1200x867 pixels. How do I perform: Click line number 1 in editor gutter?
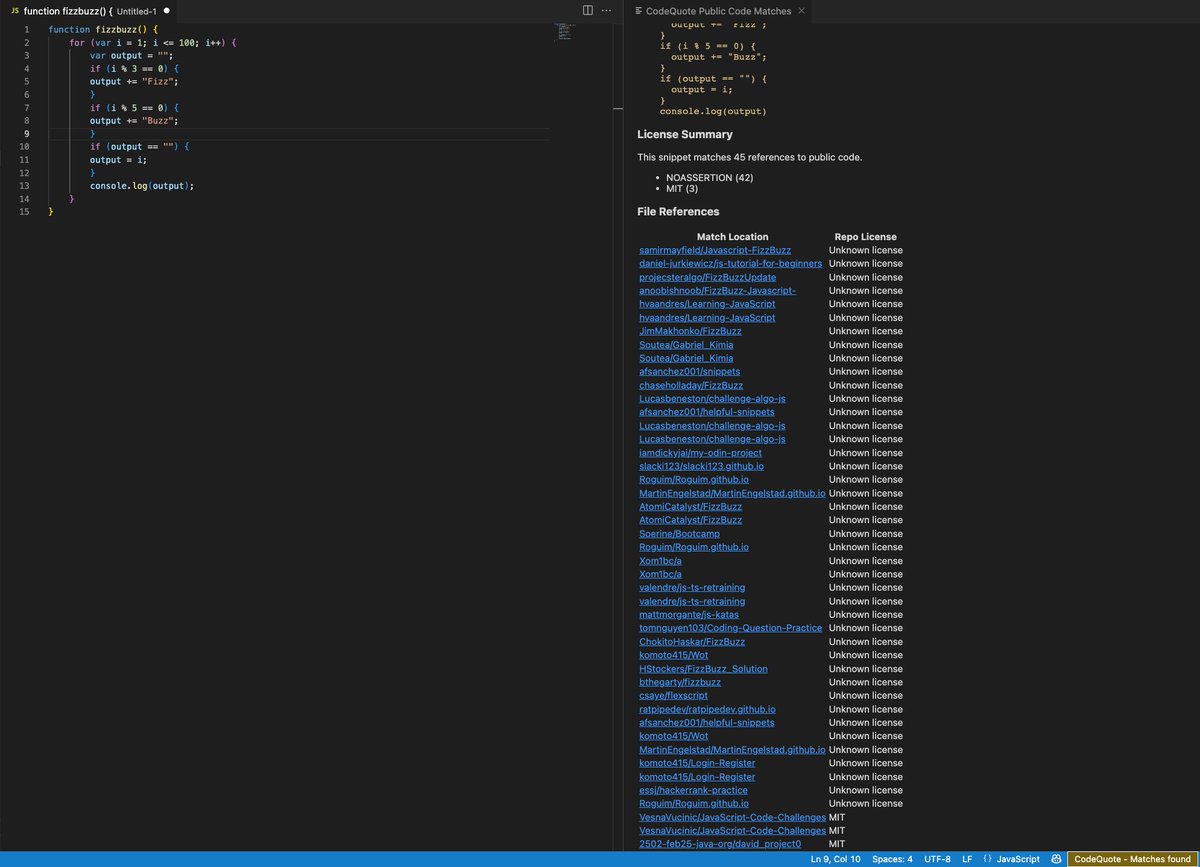pyautogui.click(x=26, y=30)
